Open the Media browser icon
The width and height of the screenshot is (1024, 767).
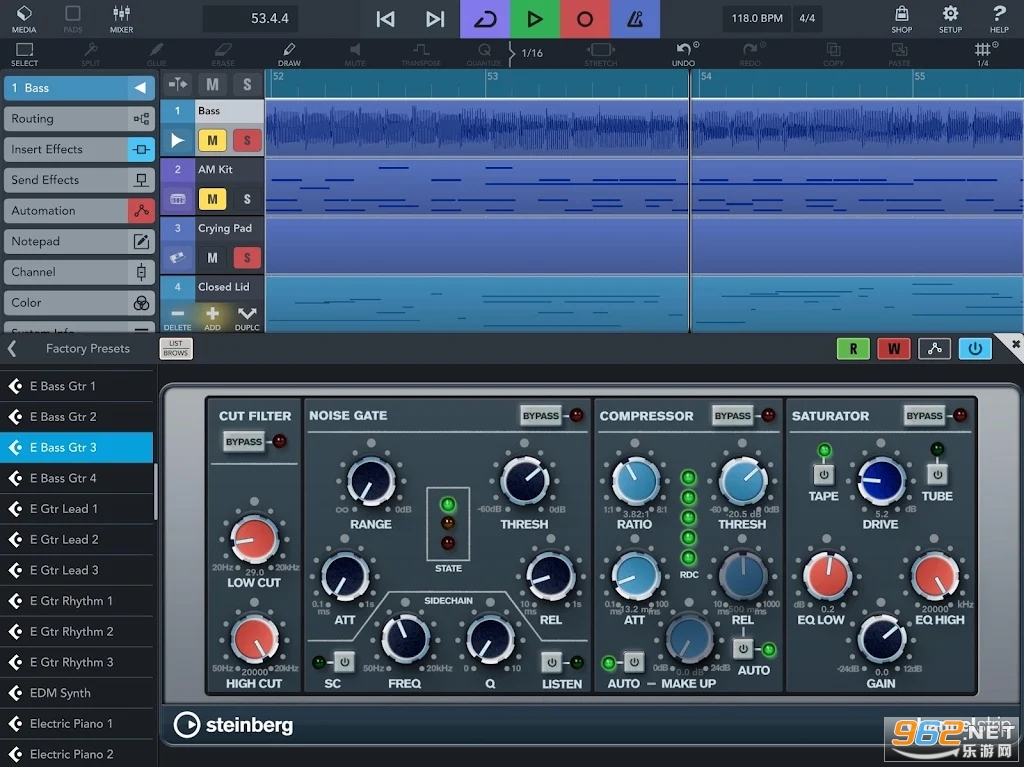[24, 18]
